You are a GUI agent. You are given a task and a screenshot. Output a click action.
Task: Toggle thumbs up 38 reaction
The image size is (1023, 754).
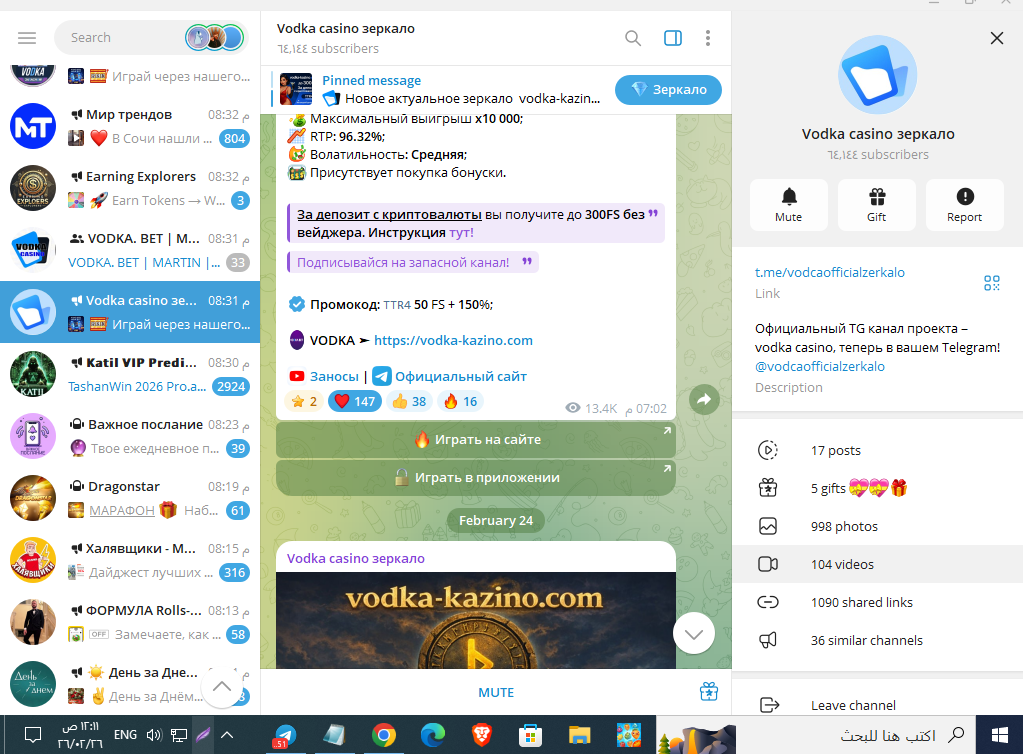coord(409,401)
